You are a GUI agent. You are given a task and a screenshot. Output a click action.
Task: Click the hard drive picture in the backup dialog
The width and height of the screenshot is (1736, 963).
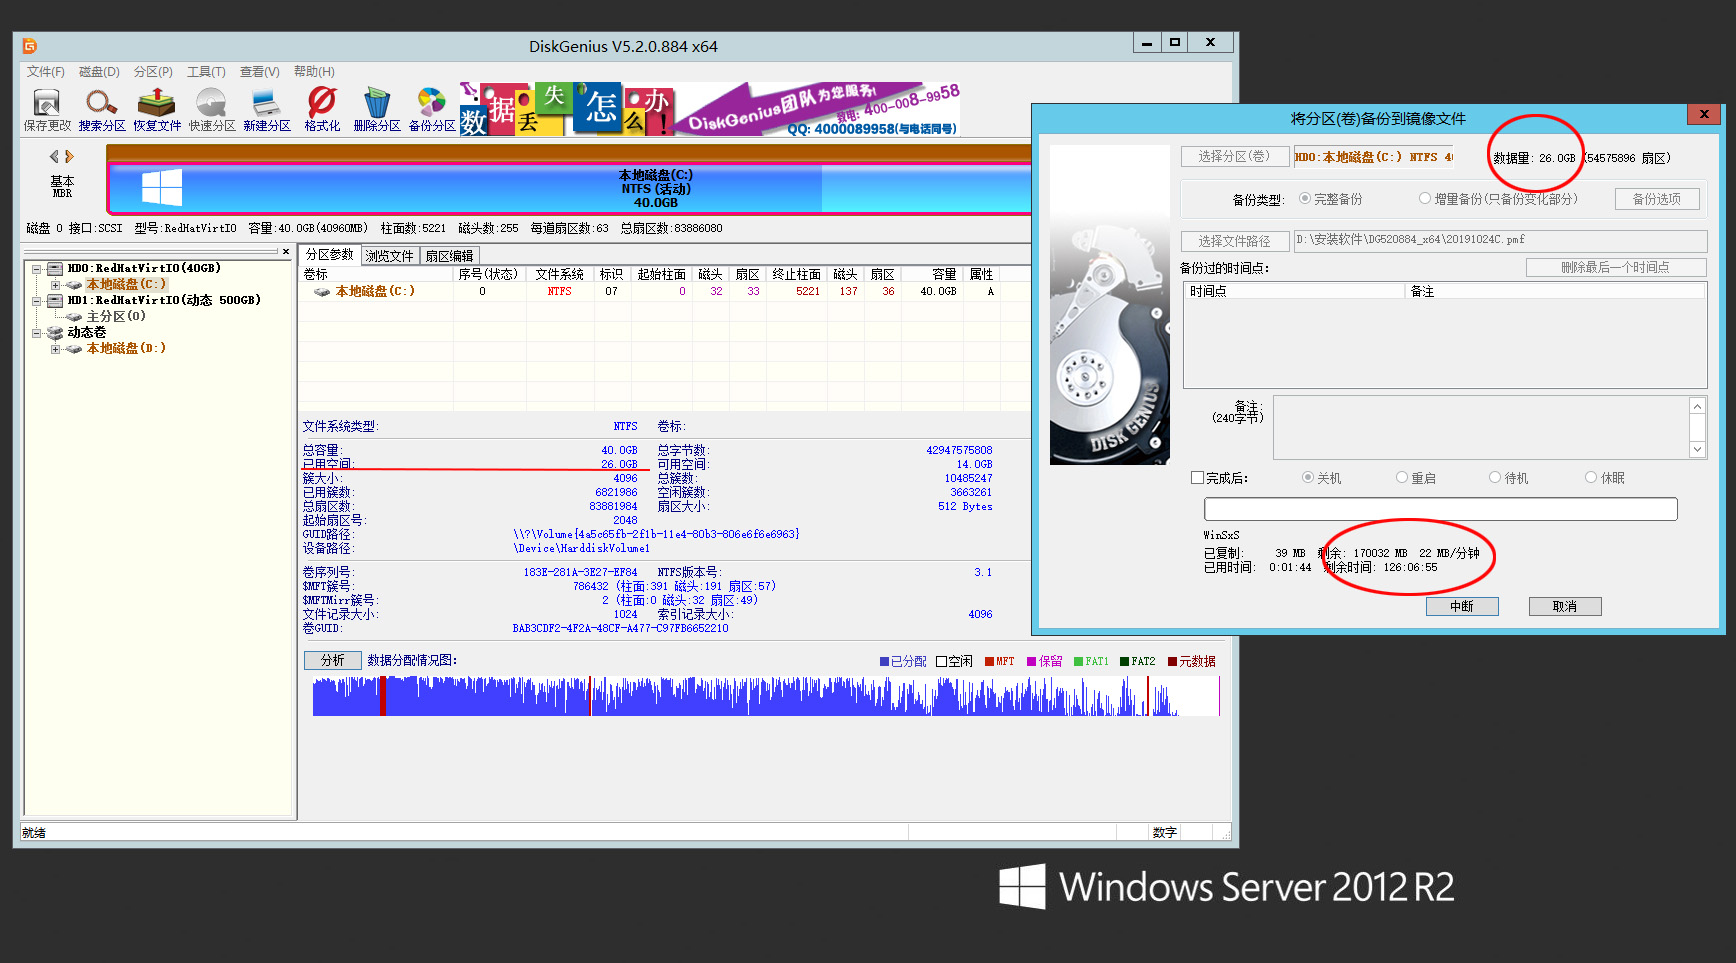[1110, 305]
